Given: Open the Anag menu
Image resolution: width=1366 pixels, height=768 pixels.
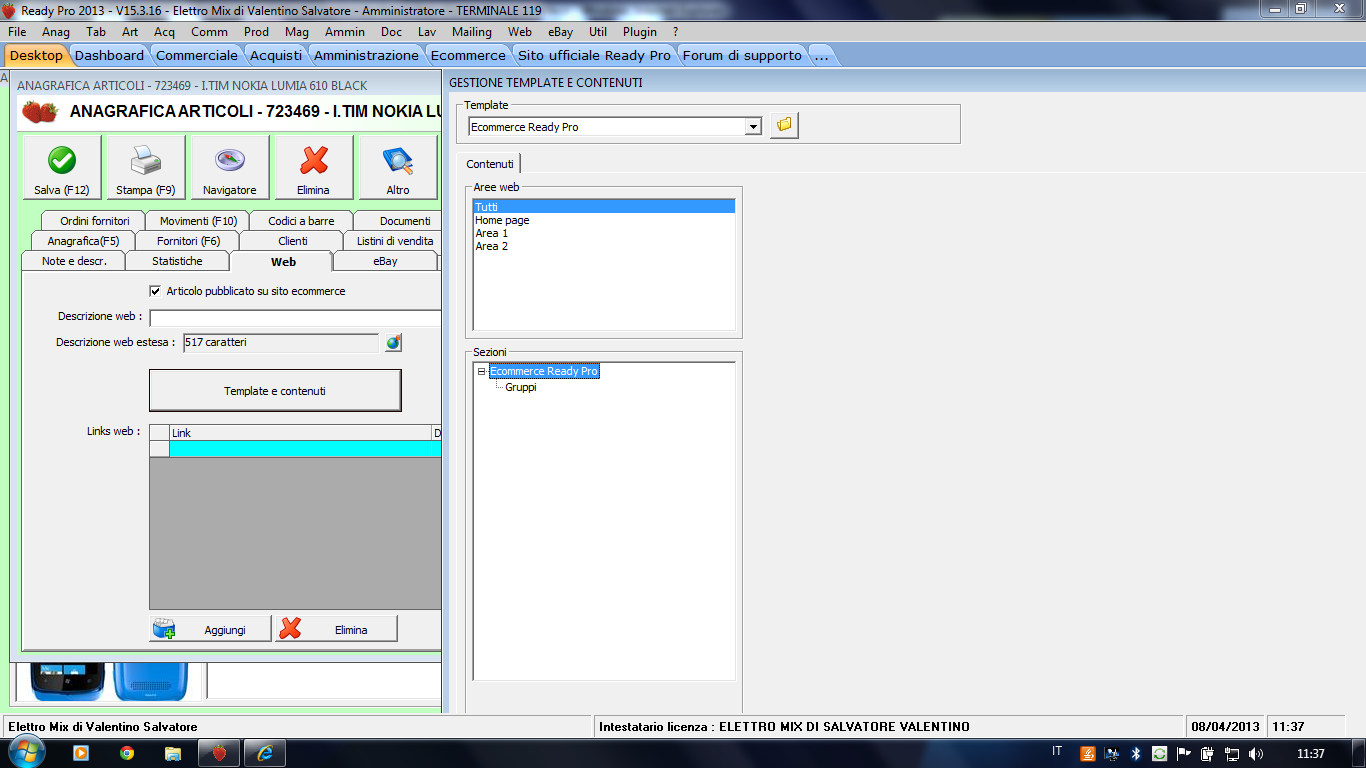Looking at the screenshot, I should [56, 32].
